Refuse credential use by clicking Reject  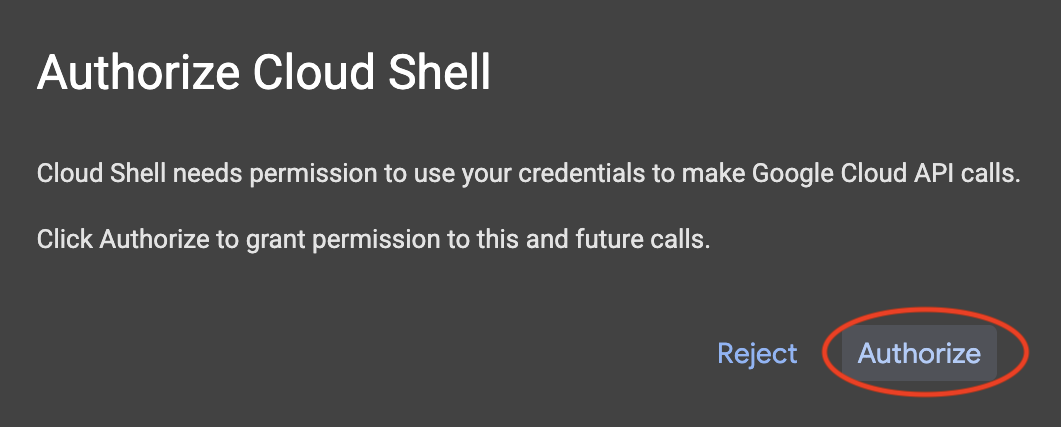(x=757, y=353)
